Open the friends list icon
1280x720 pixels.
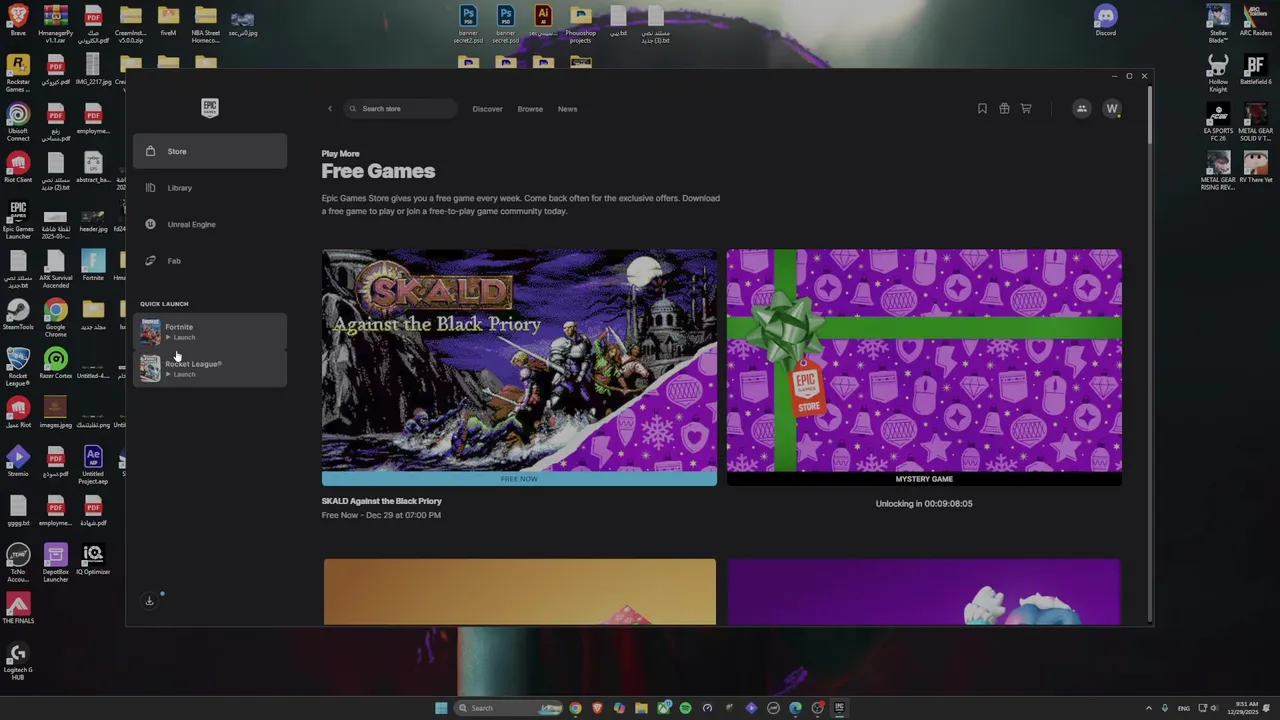pyautogui.click(x=1081, y=109)
